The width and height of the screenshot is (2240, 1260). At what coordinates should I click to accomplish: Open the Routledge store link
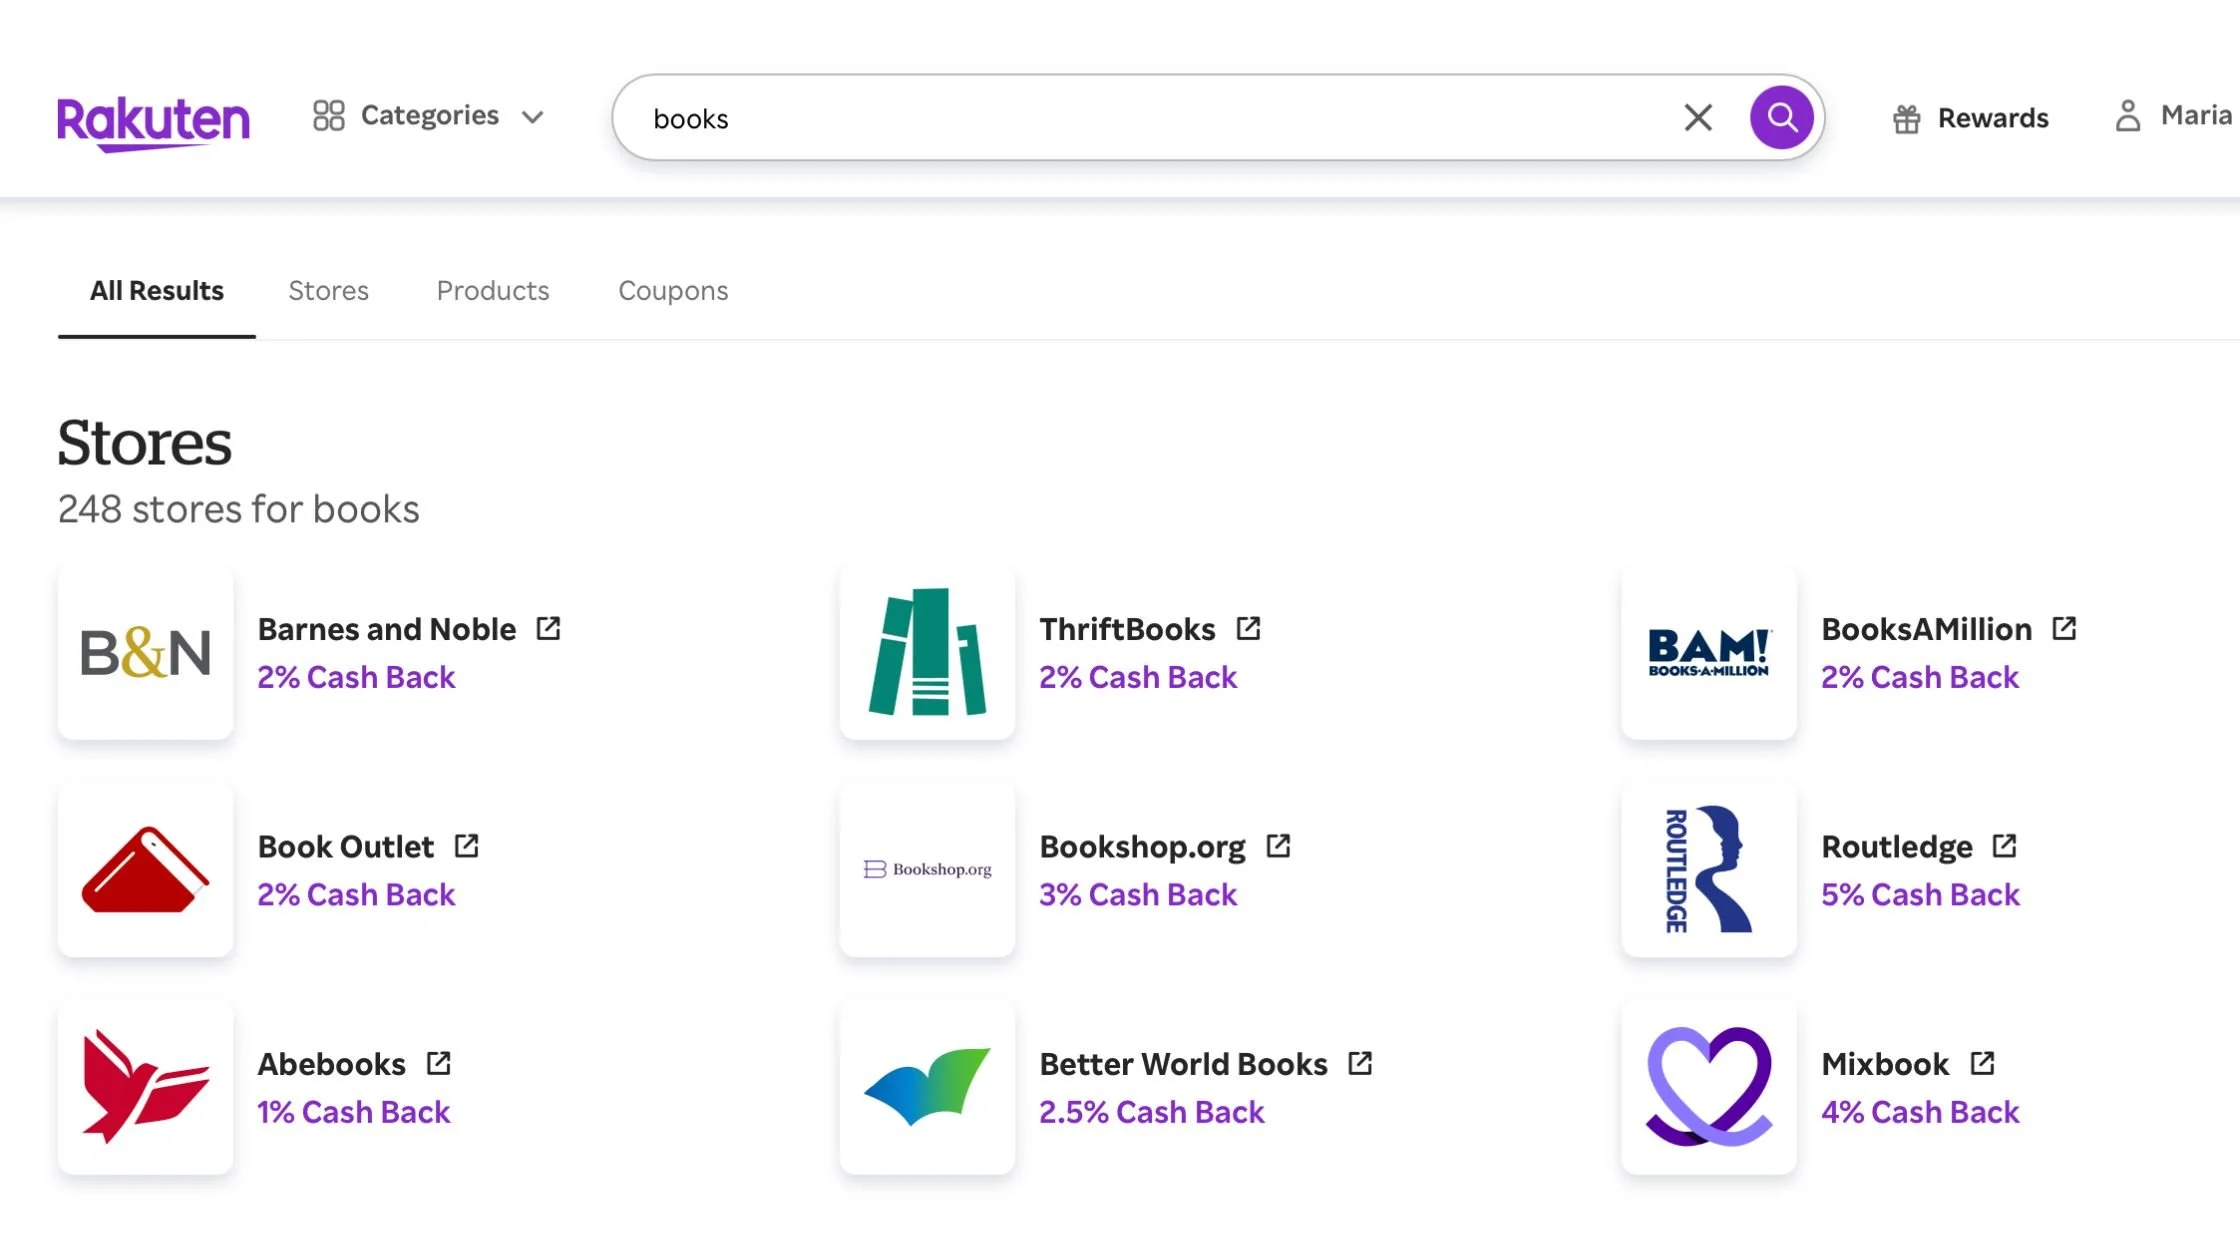pyautogui.click(x=1897, y=846)
